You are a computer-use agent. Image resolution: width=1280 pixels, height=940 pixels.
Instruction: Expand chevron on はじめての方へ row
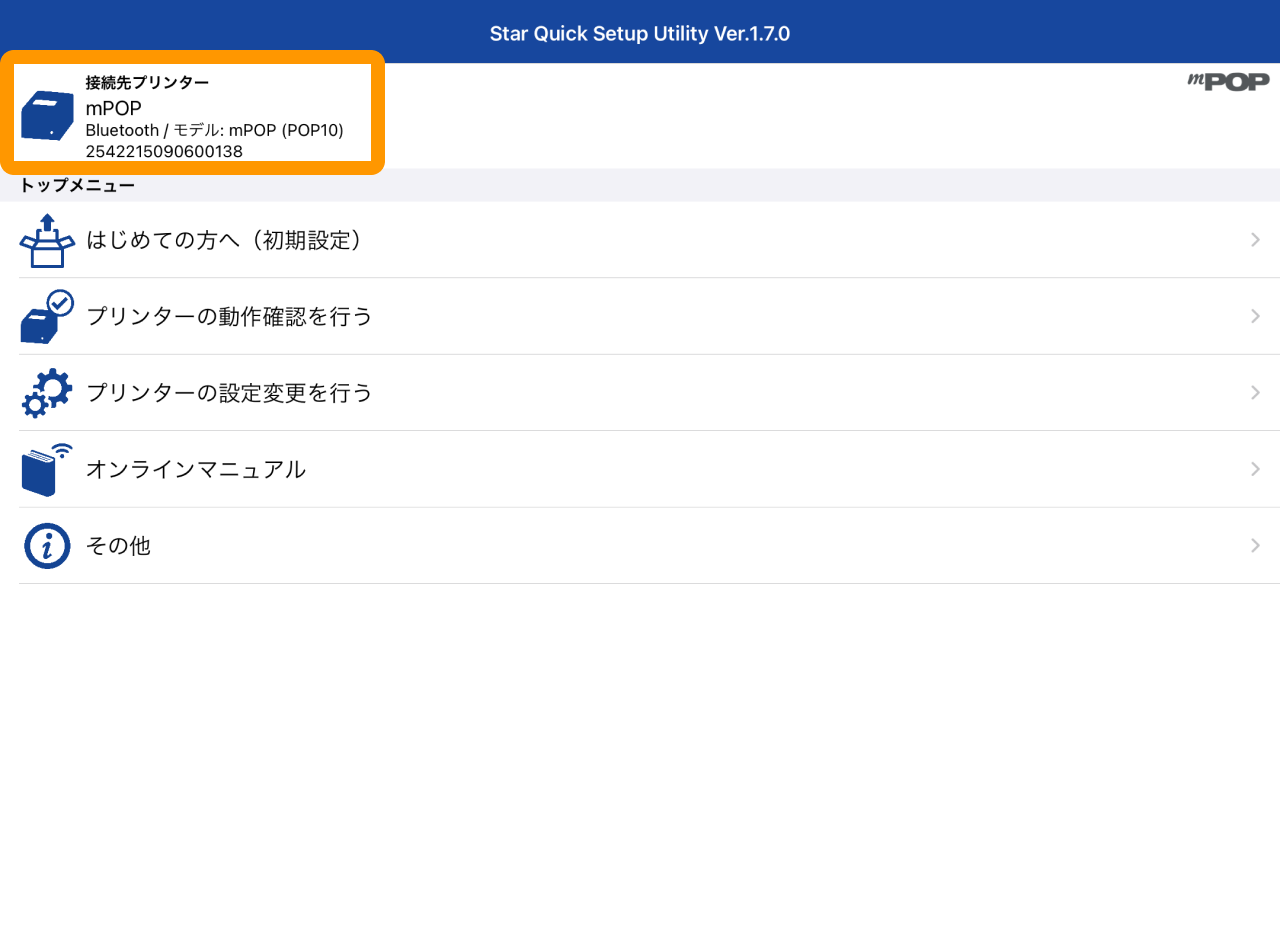tap(1255, 240)
